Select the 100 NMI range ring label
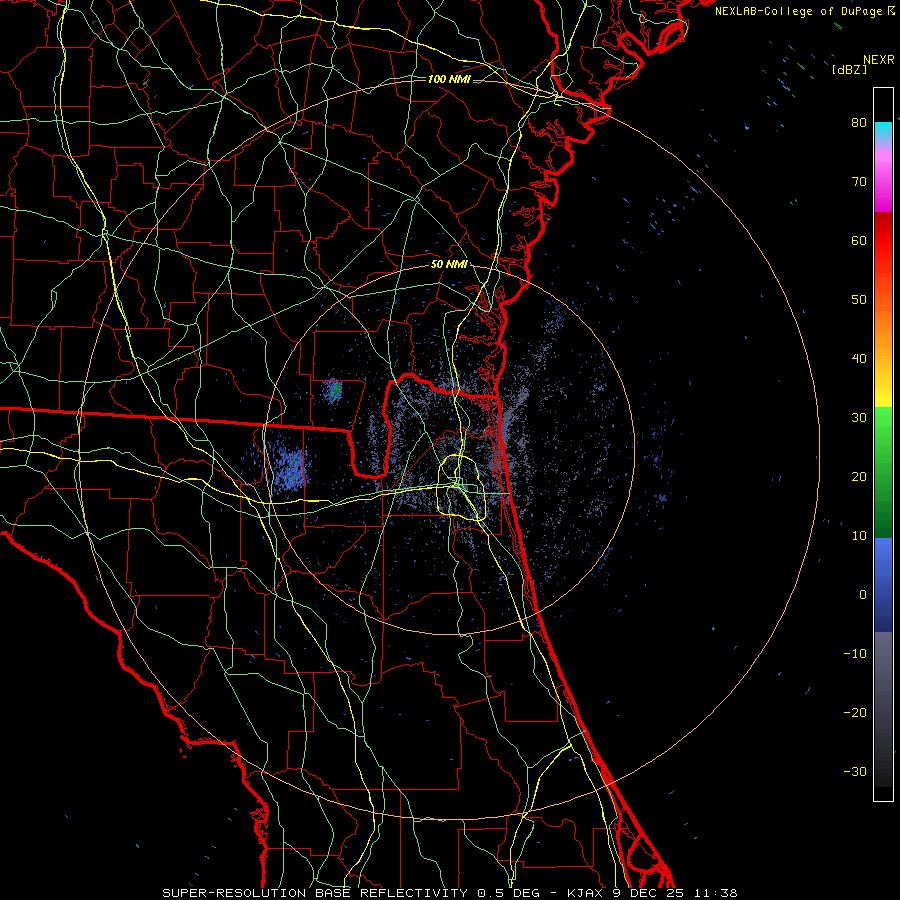Screen dimensions: 900x900 tap(449, 79)
